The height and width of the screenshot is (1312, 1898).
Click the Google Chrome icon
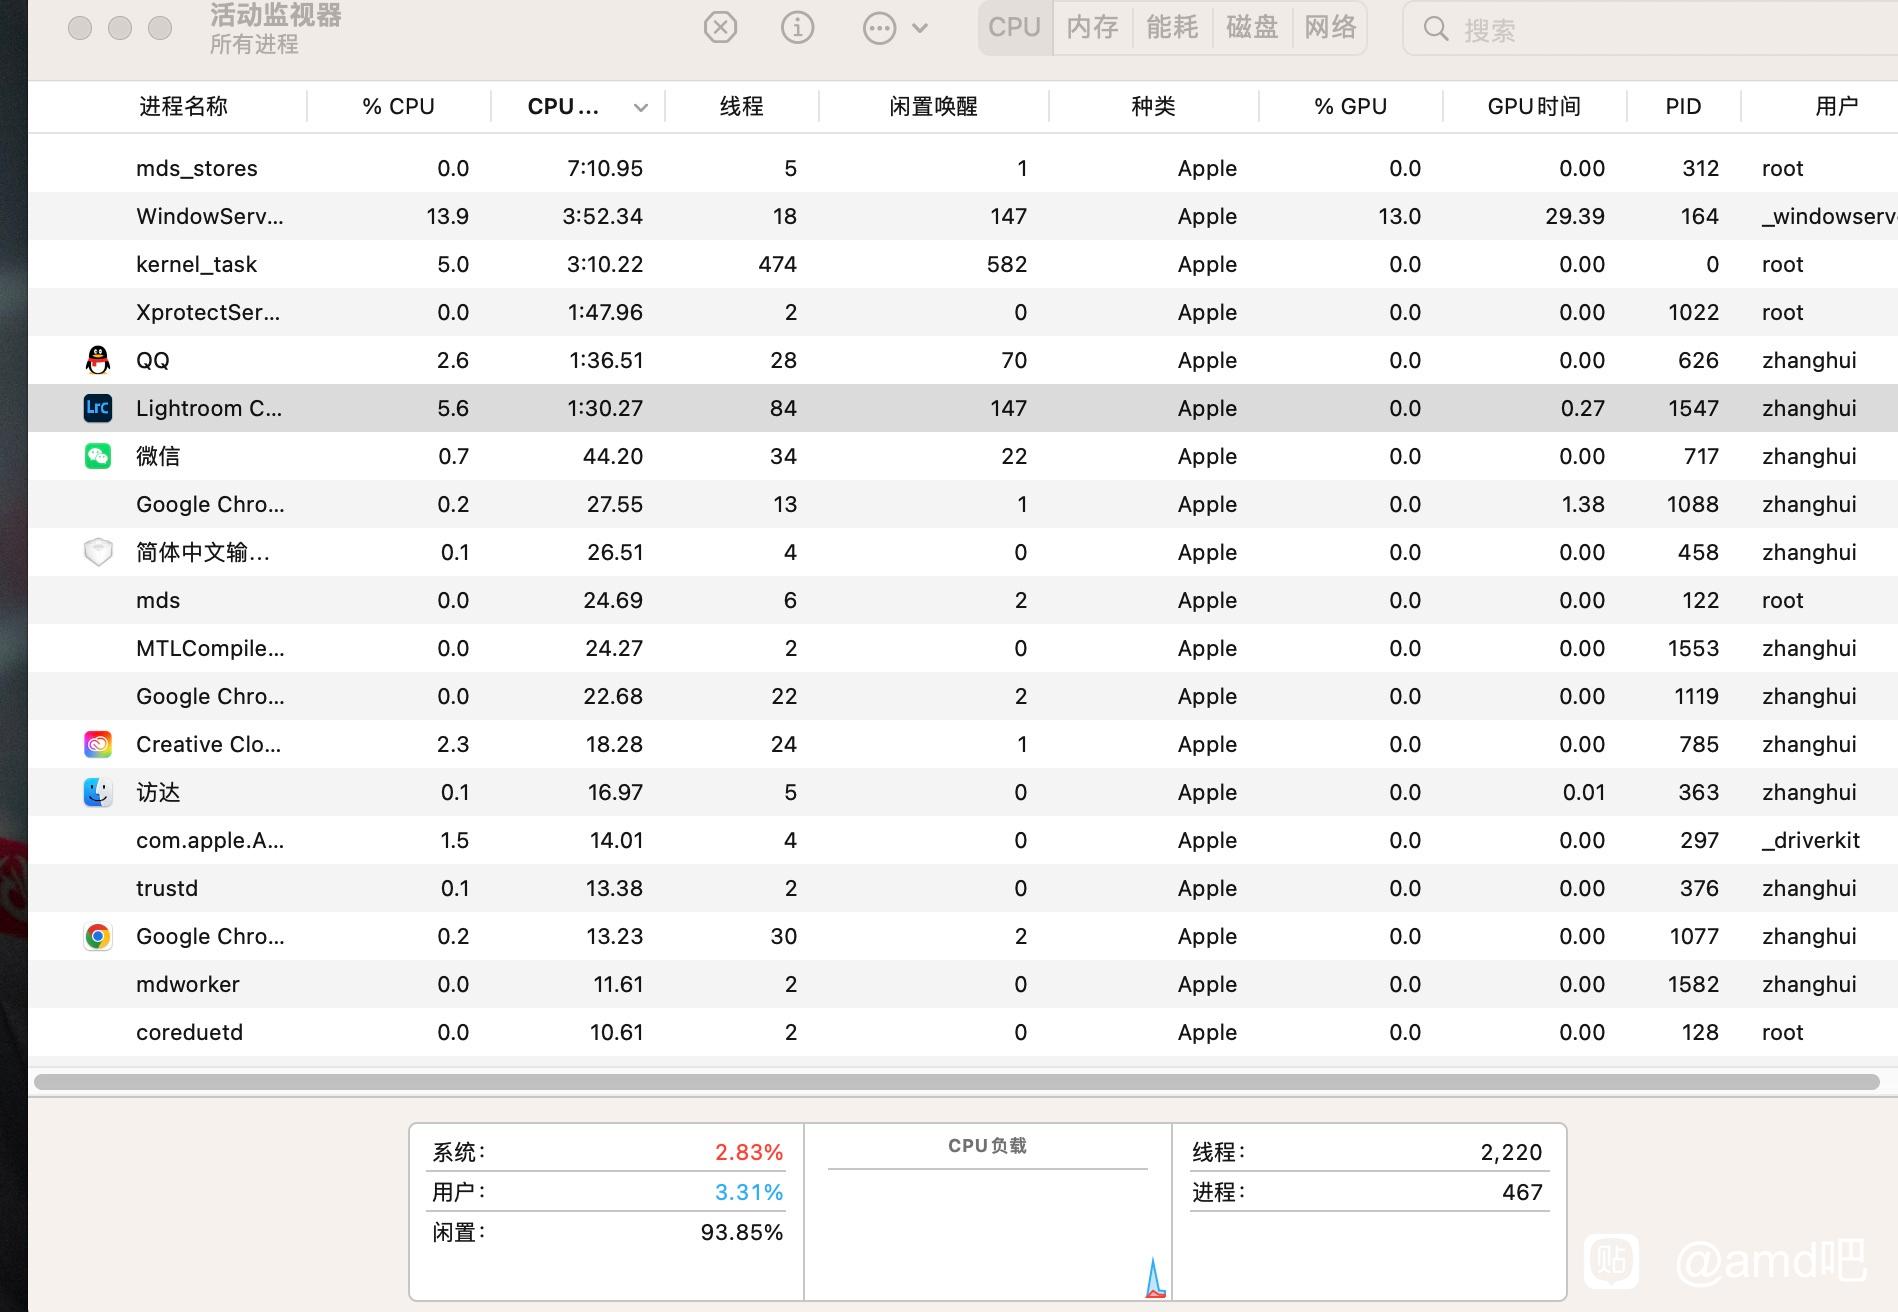coord(98,936)
